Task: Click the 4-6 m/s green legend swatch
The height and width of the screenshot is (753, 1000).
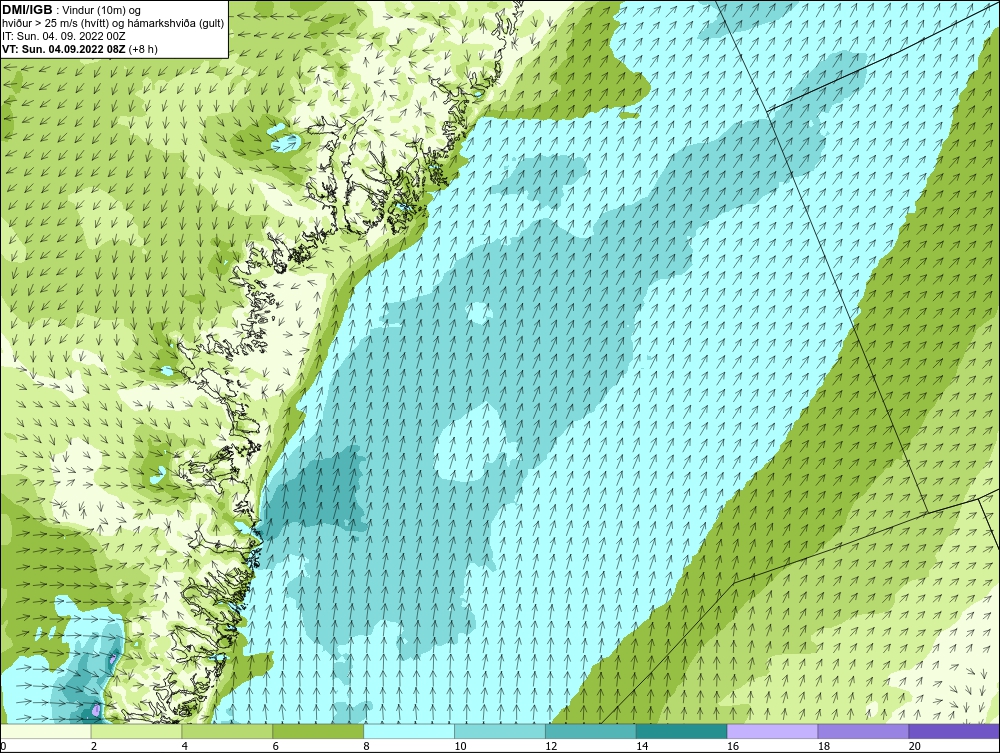Action: click(x=227, y=731)
